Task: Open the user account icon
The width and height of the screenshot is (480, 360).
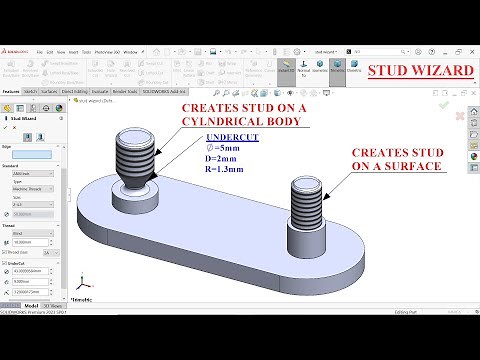Action: pyautogui.click(x=418, y=52)
